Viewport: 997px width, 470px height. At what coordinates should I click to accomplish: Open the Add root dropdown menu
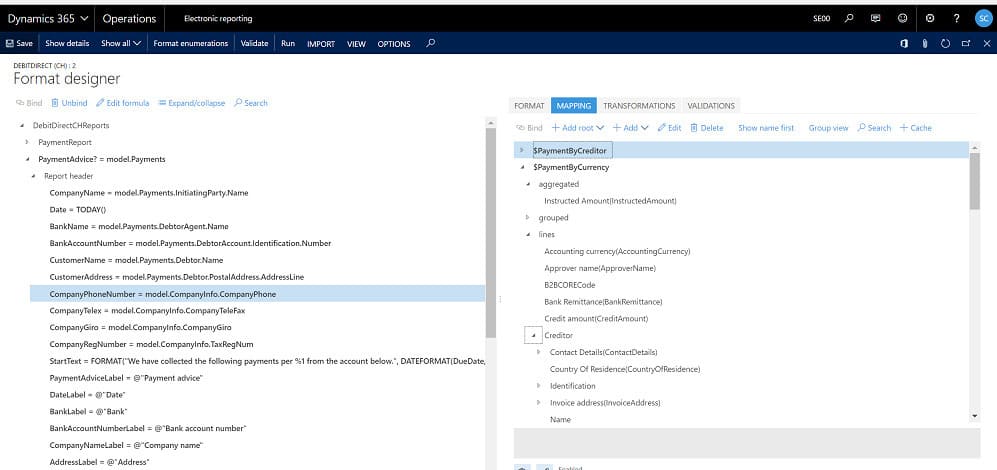click(x=578, y=128)
